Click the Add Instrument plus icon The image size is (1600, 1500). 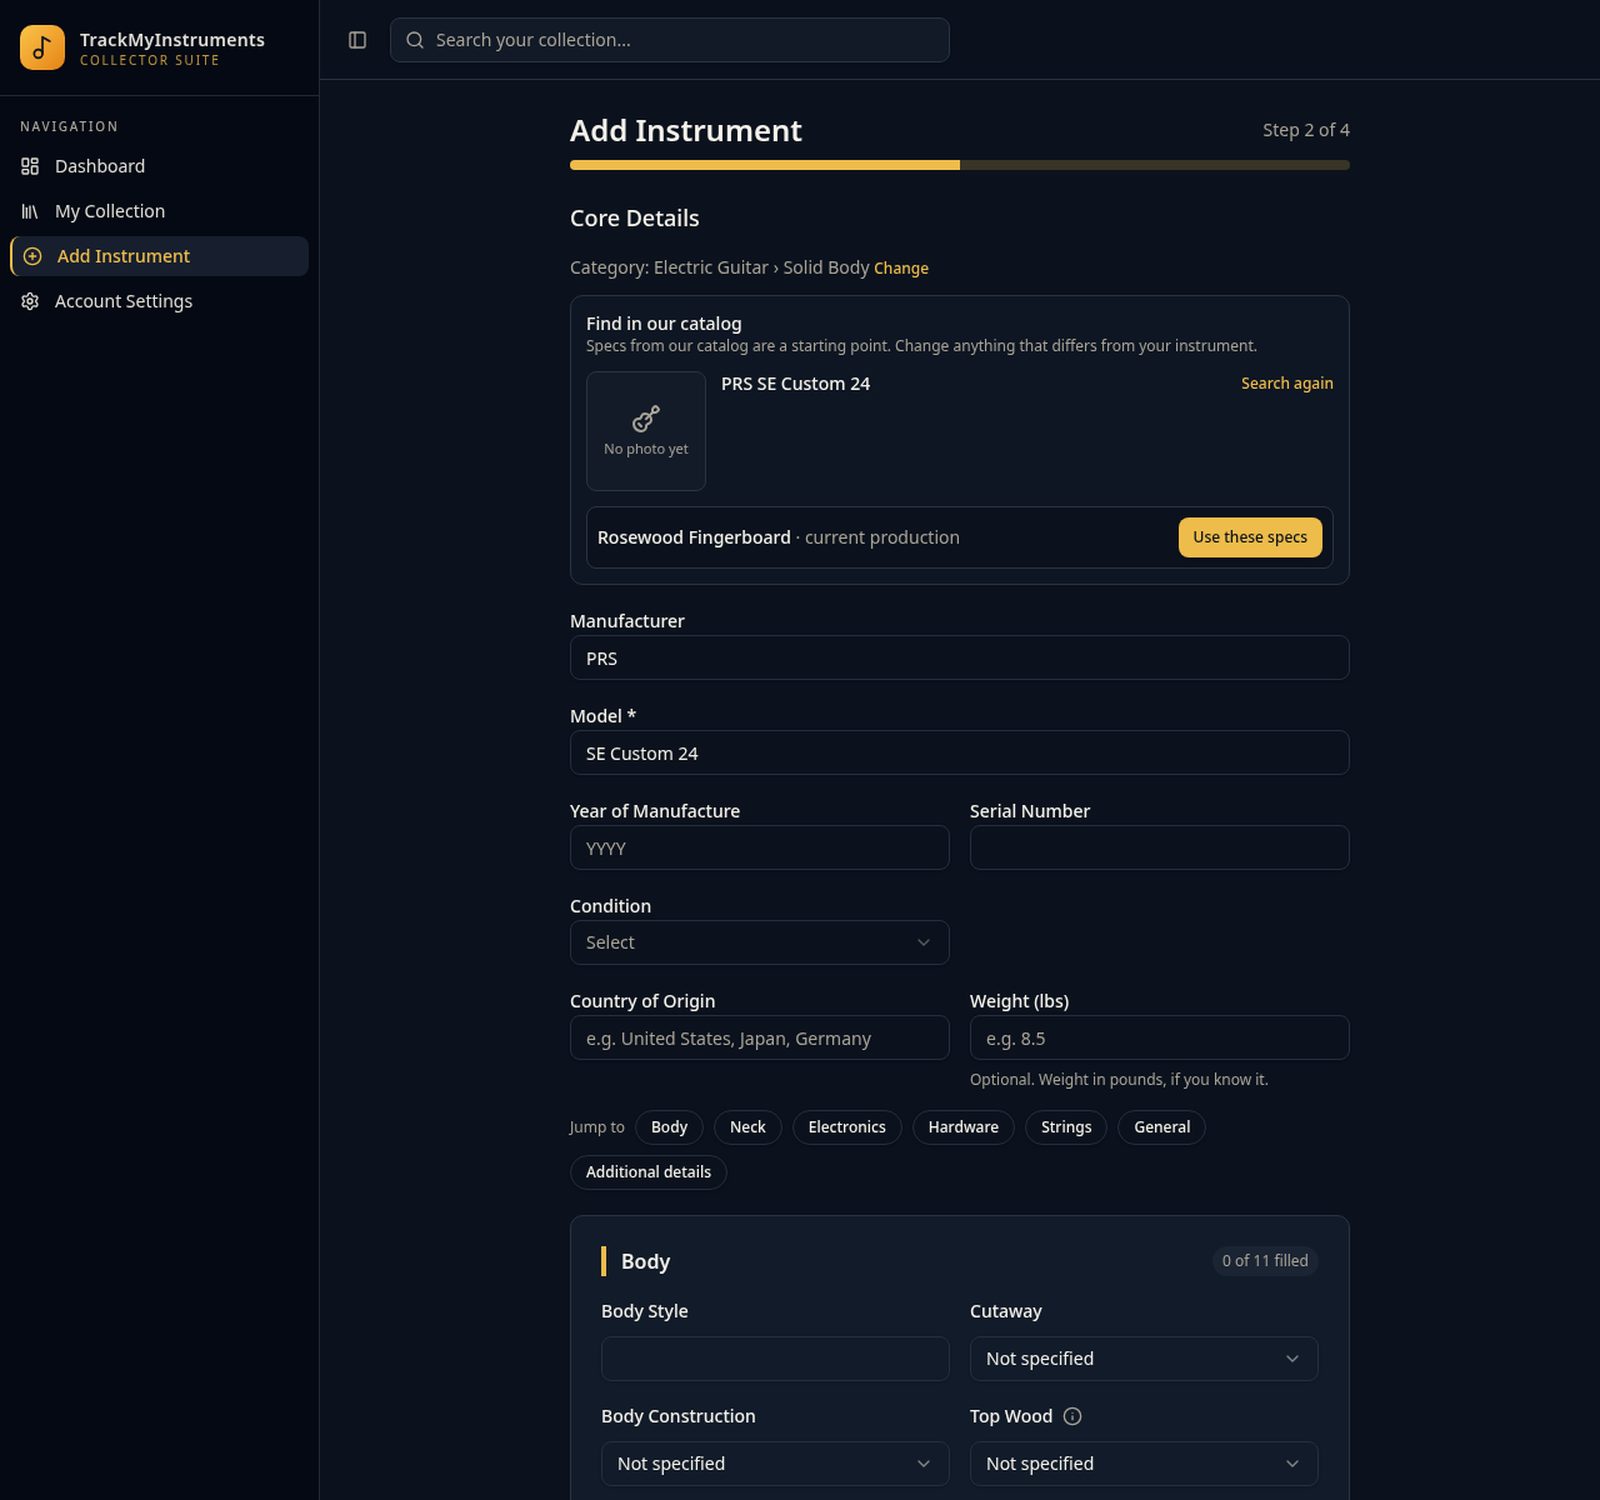pos(32,256)
